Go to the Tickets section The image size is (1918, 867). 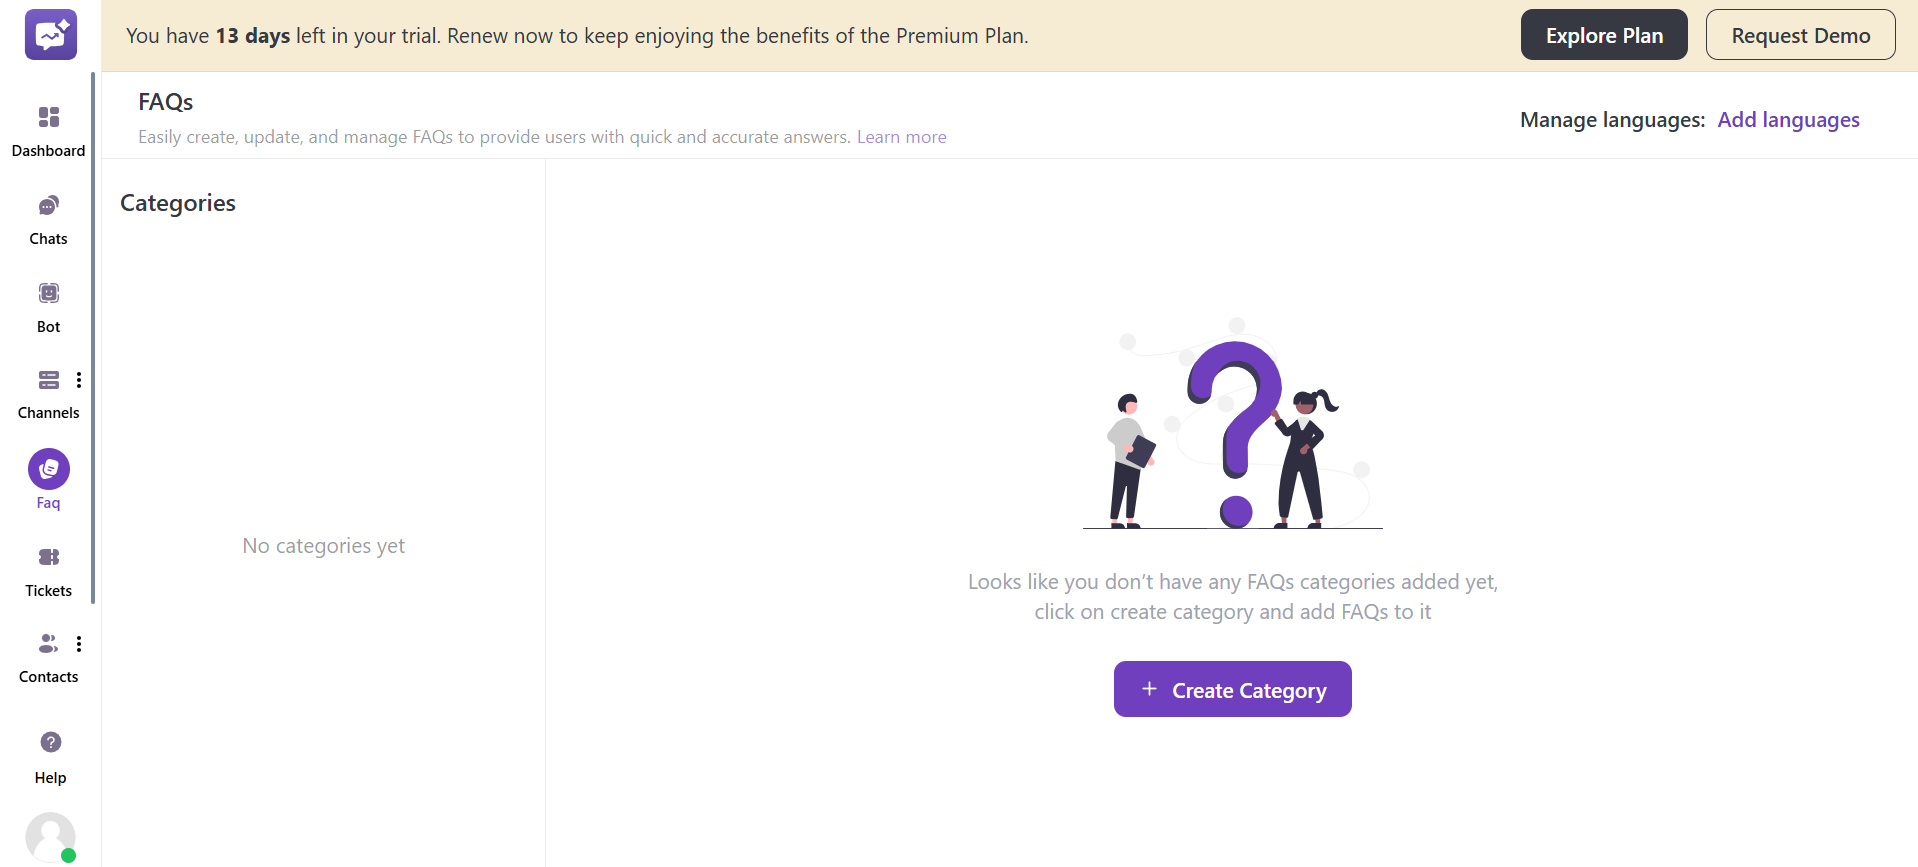(x=48, y=571)
